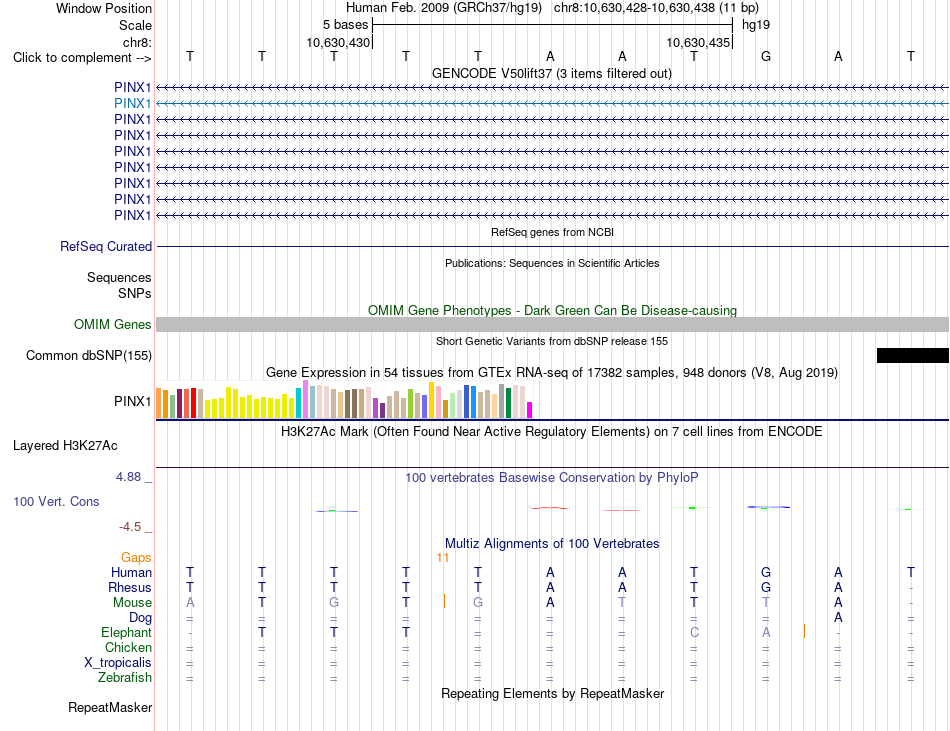
Task: Open the GENCODE V50lift37 track title
Action: point(551,73)
